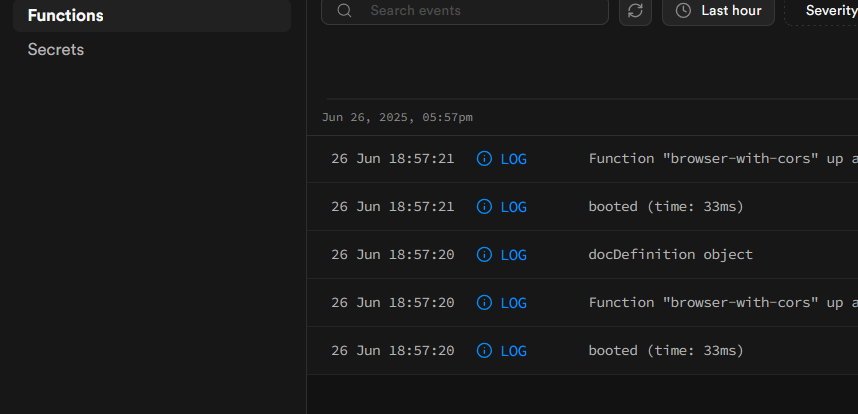Screen dimensions: 858x414
Task: Open the first "browser-with-cors" log message
Action: click(x=722, y=159)
